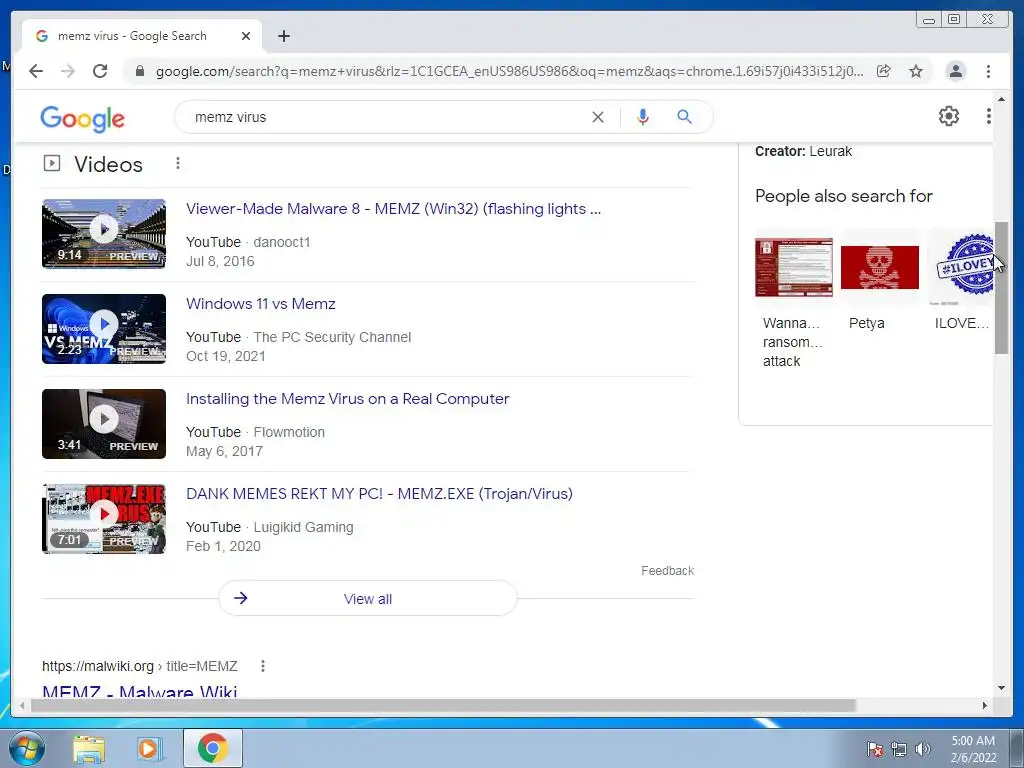
Task: Click the ILOVEYOU stamp image
Action: point(962,267)
